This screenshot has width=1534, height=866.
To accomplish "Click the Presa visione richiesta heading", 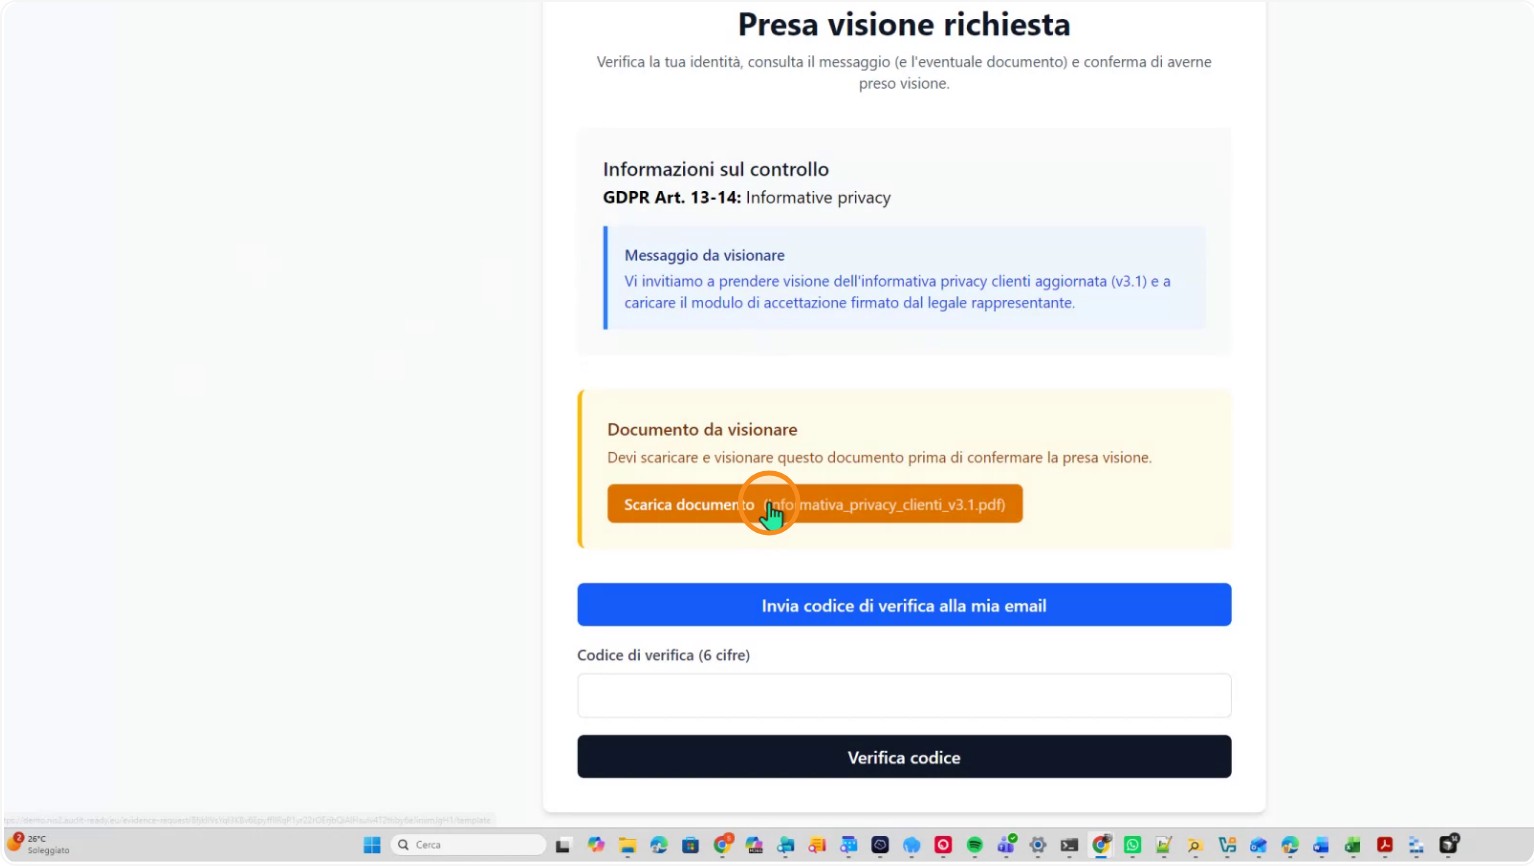I will (x=904, y=24).
